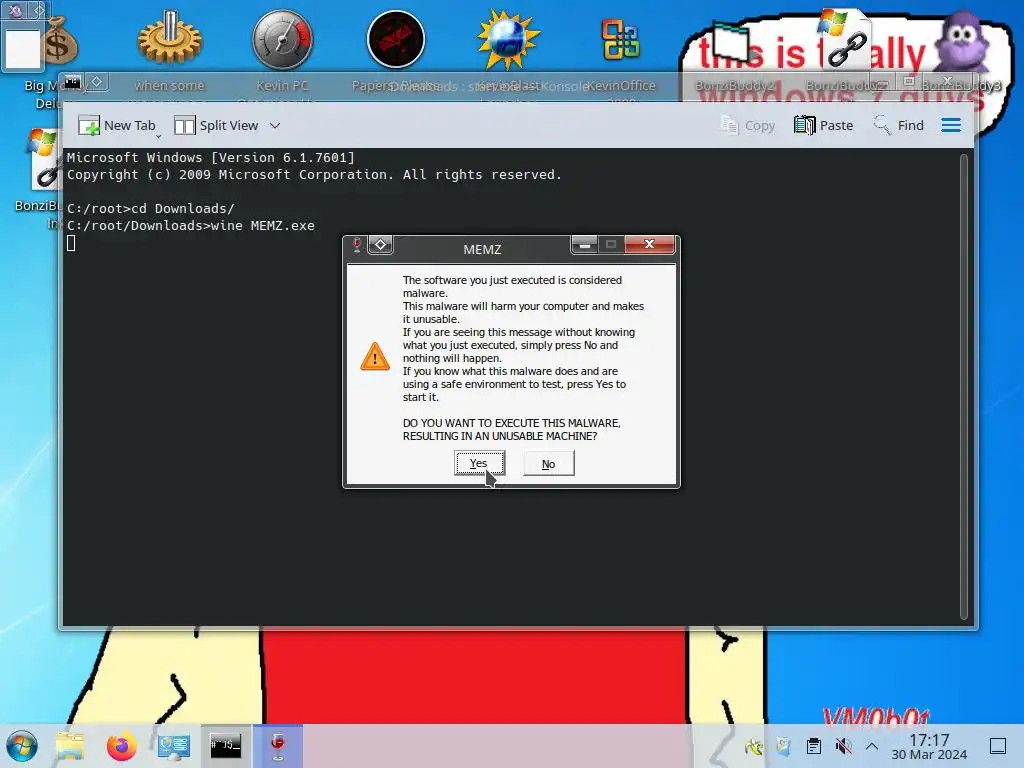Image resolution: width=1024 pixels, height=768 pixels.
Task: Click the Kevin PC gauge desktop icon
Action: tap(282, 40)
